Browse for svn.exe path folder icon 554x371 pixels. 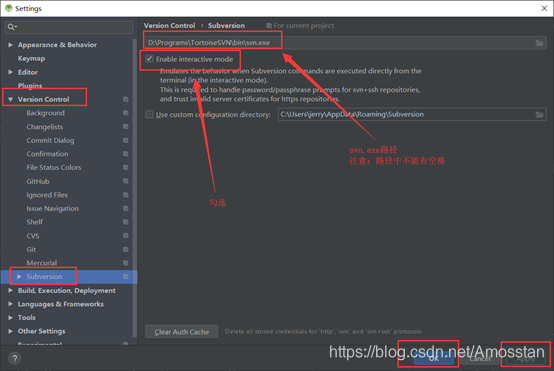click(x=539, y=43)
